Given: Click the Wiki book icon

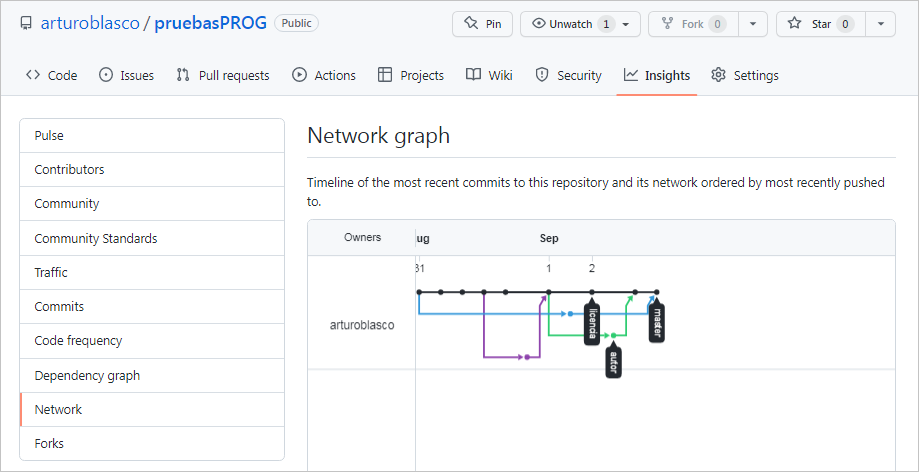Looking at the screenshot, I should 474,75.
